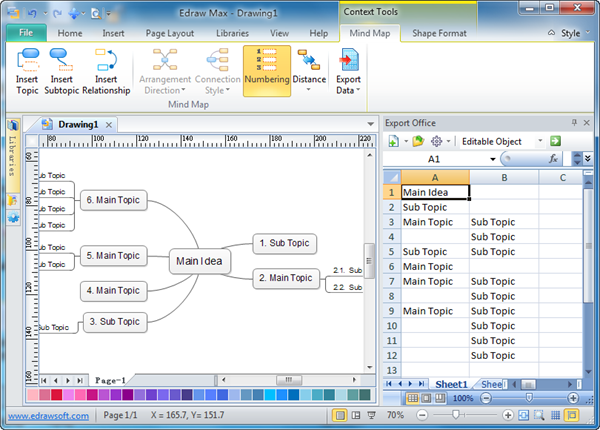Click the green arrow in Export Office toolbar

click(555, 141)
